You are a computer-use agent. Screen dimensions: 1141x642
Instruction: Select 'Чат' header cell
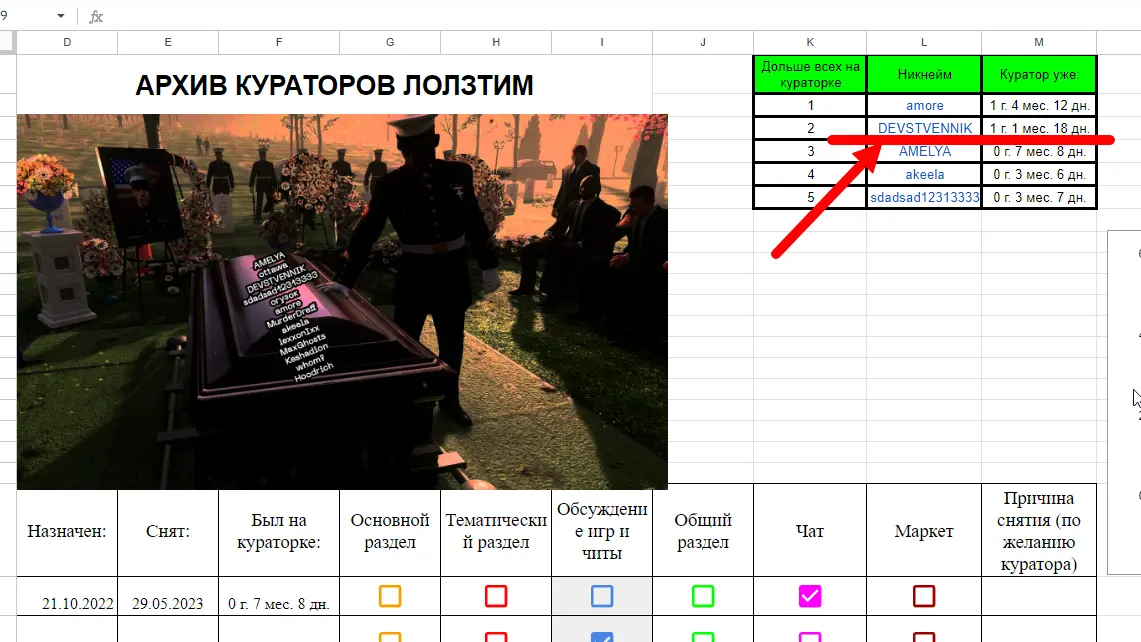810,531
